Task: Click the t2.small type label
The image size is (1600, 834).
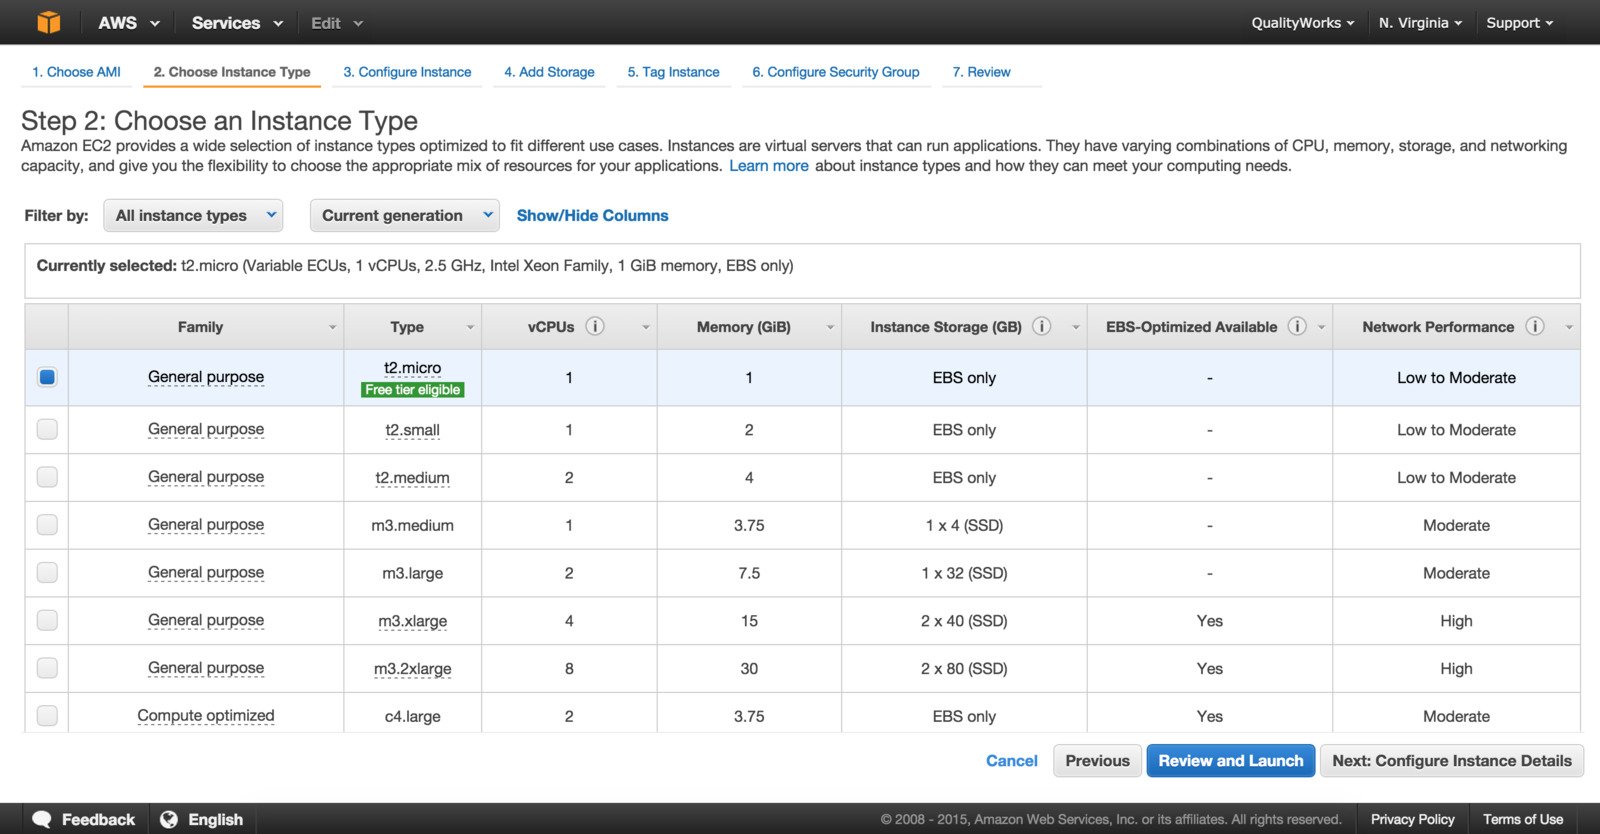Action: (412, 430)
